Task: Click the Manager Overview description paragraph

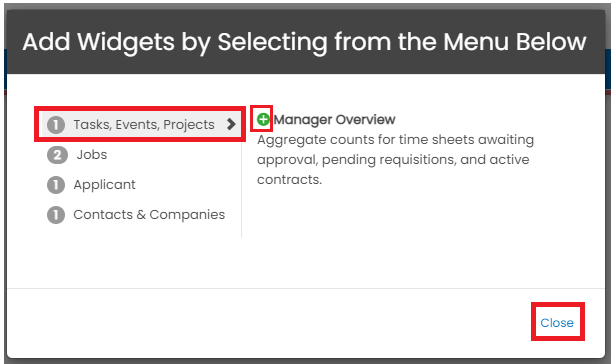Action: click(x=395, y=159)
